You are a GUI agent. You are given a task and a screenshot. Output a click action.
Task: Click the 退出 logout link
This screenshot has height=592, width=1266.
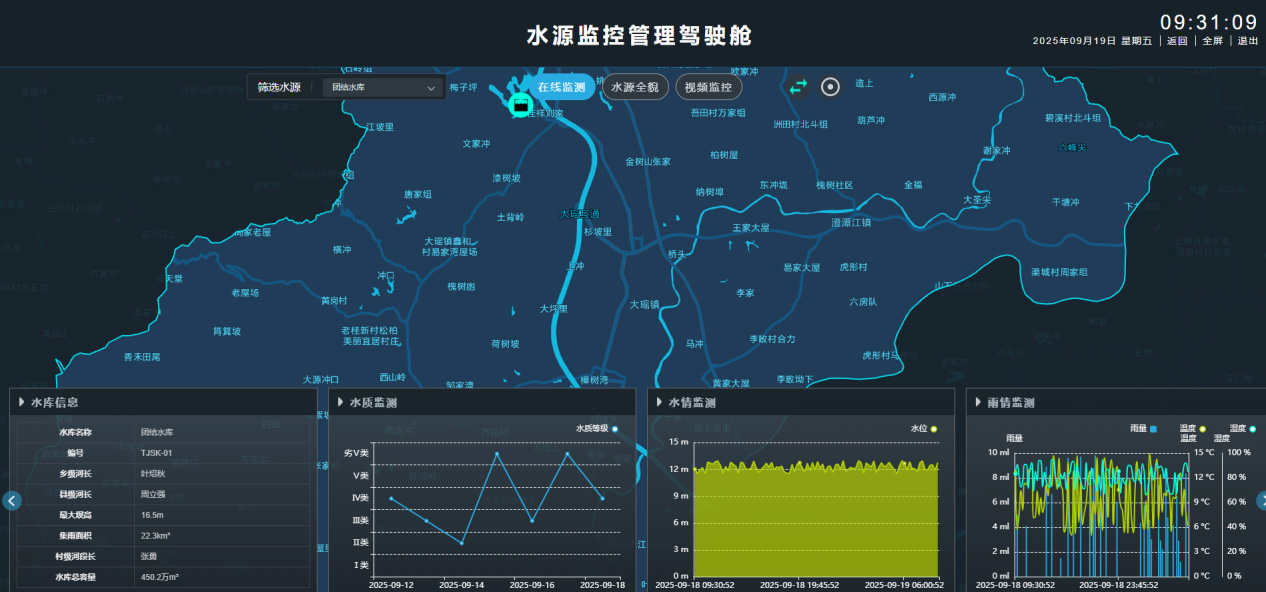coord(1247,41)
